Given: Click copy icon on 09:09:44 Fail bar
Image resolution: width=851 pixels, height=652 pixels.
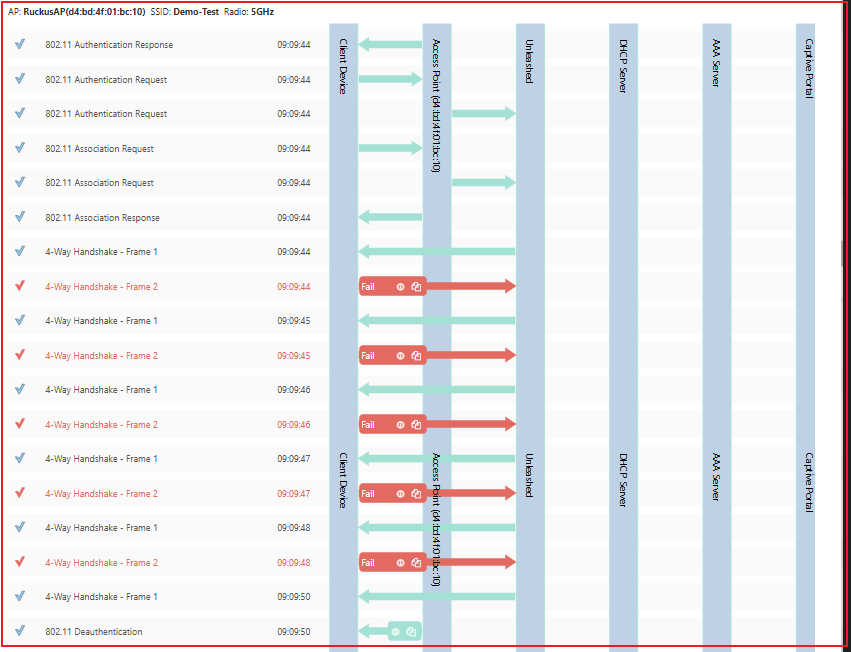Looking at the screenshot, I should (416, 287).
